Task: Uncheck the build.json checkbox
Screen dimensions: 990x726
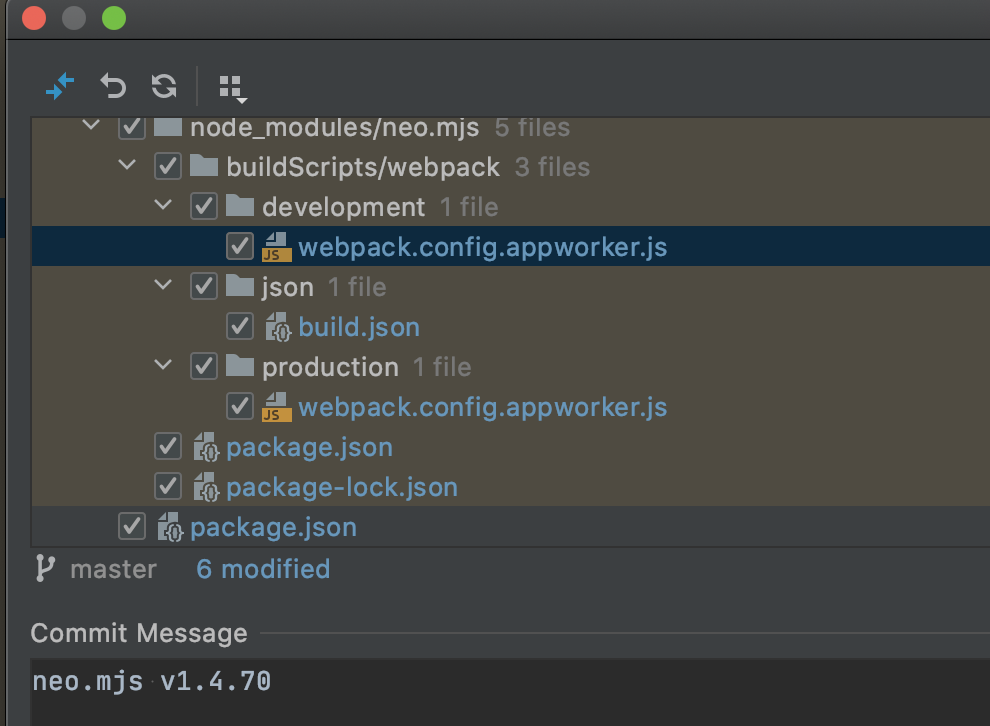Action: tap(240, 326)
